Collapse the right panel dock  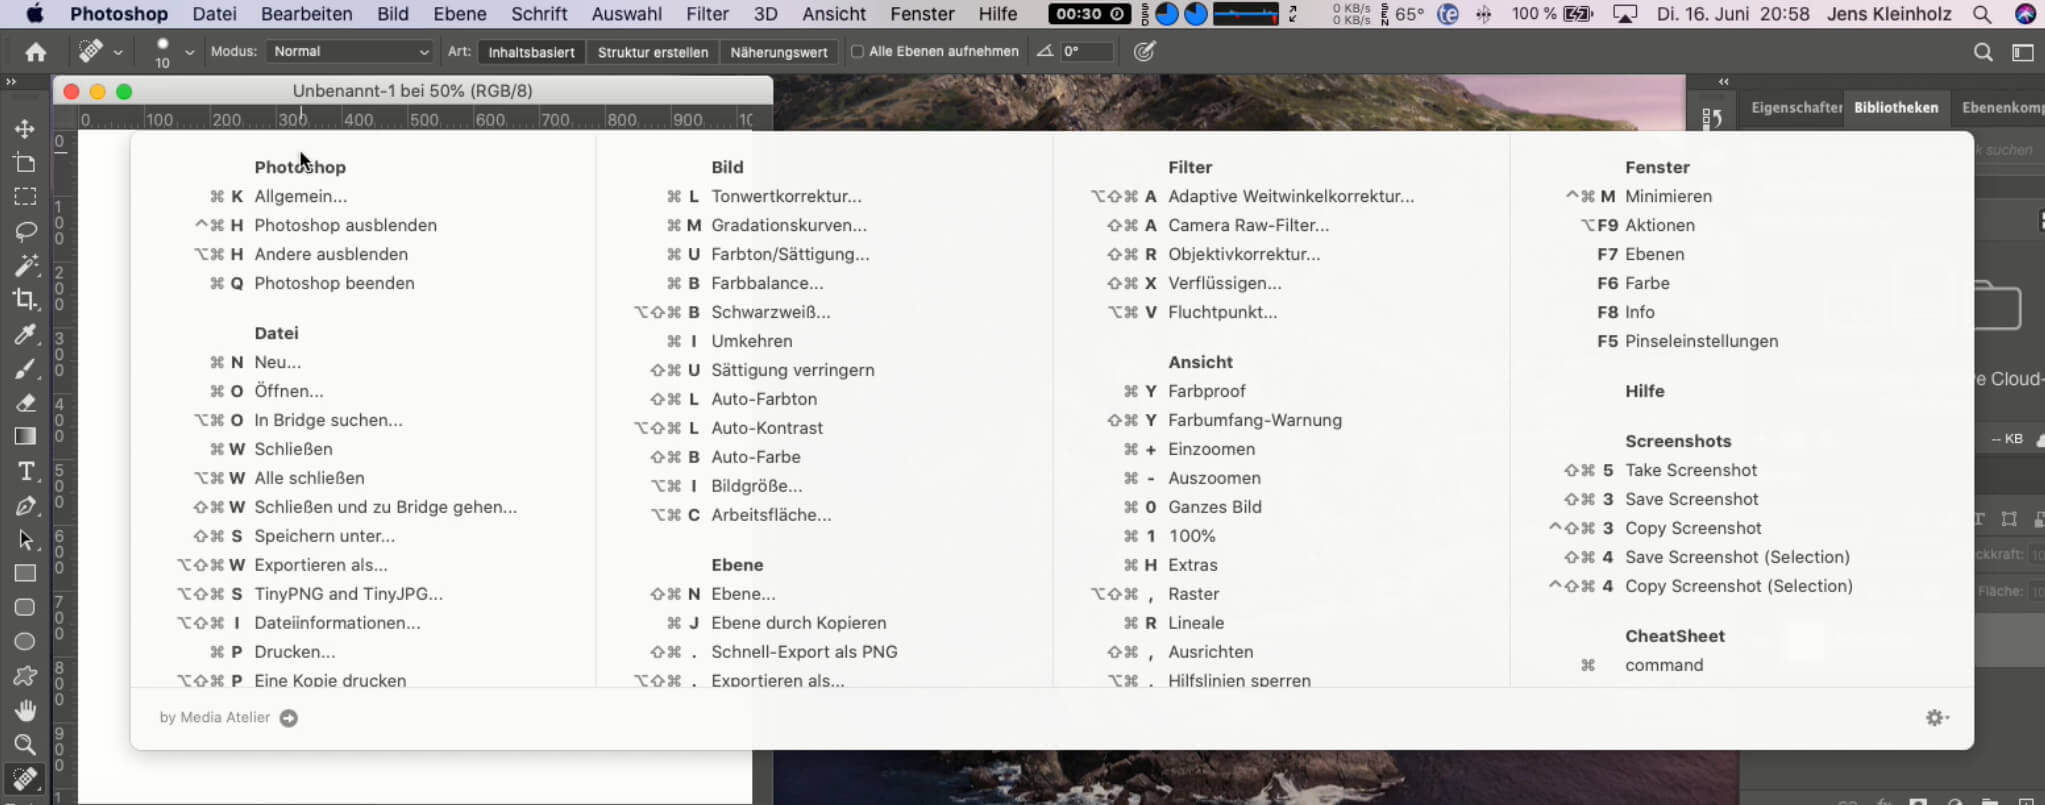pyautogui.click(x=1723, y=82)
